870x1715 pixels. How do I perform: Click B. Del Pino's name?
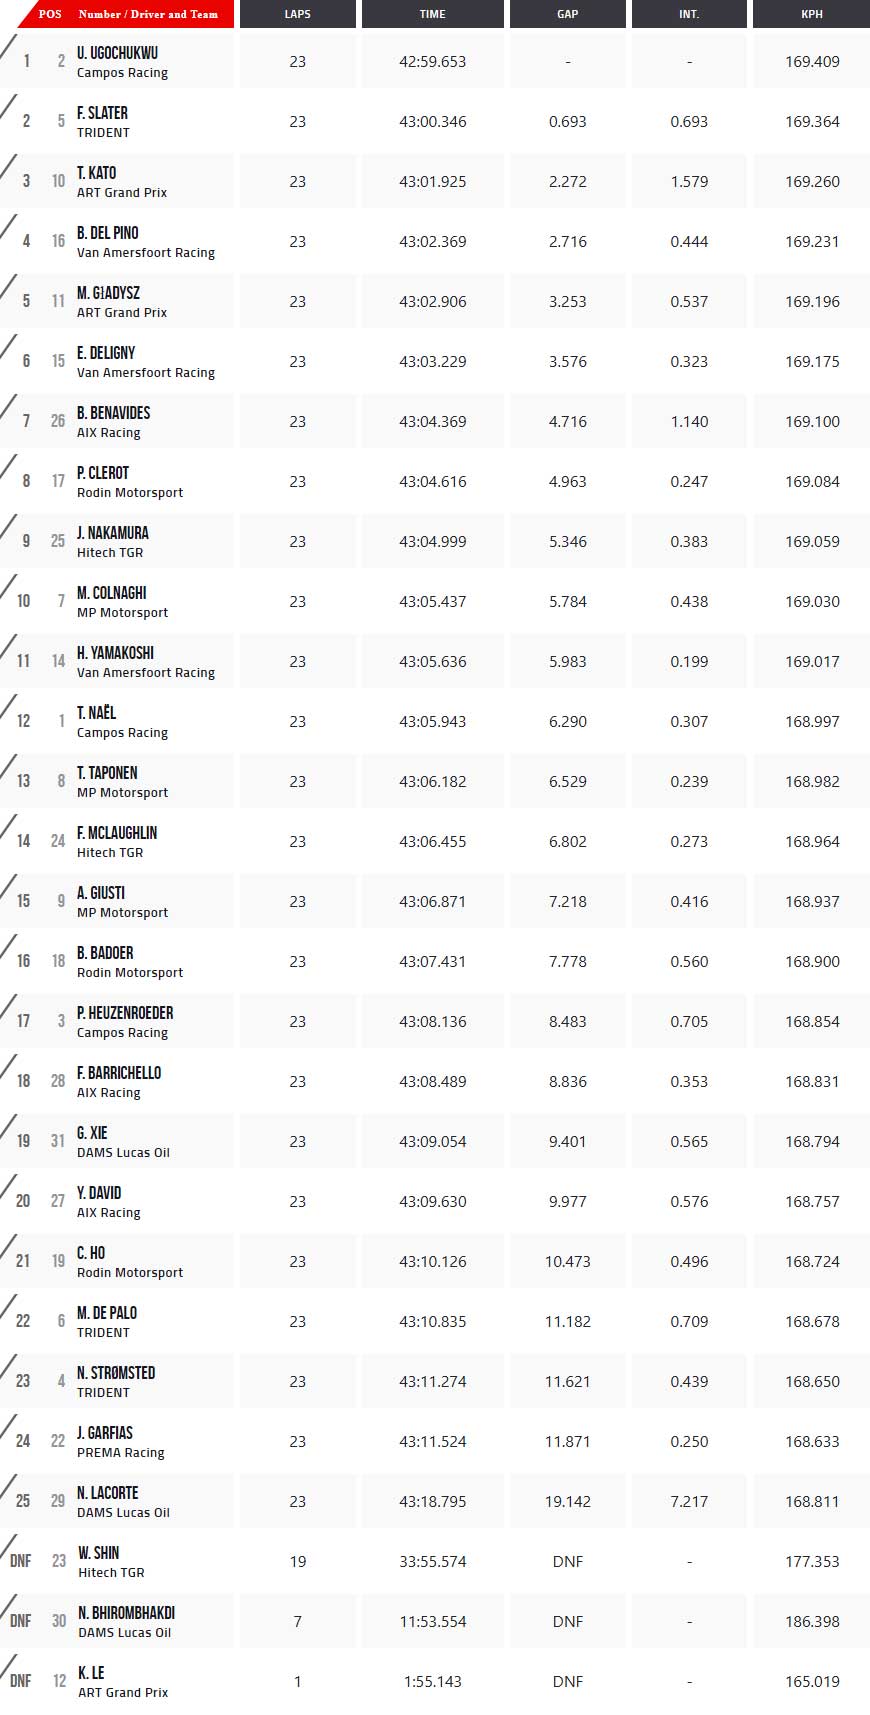coord(108,233)
